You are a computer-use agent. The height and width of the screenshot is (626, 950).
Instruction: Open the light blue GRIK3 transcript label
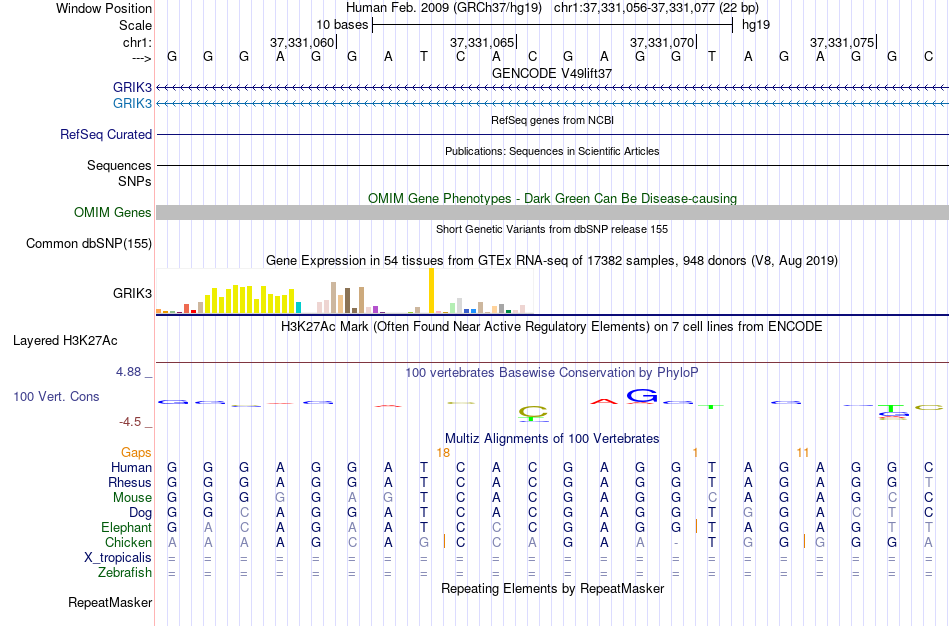[132, 104]
